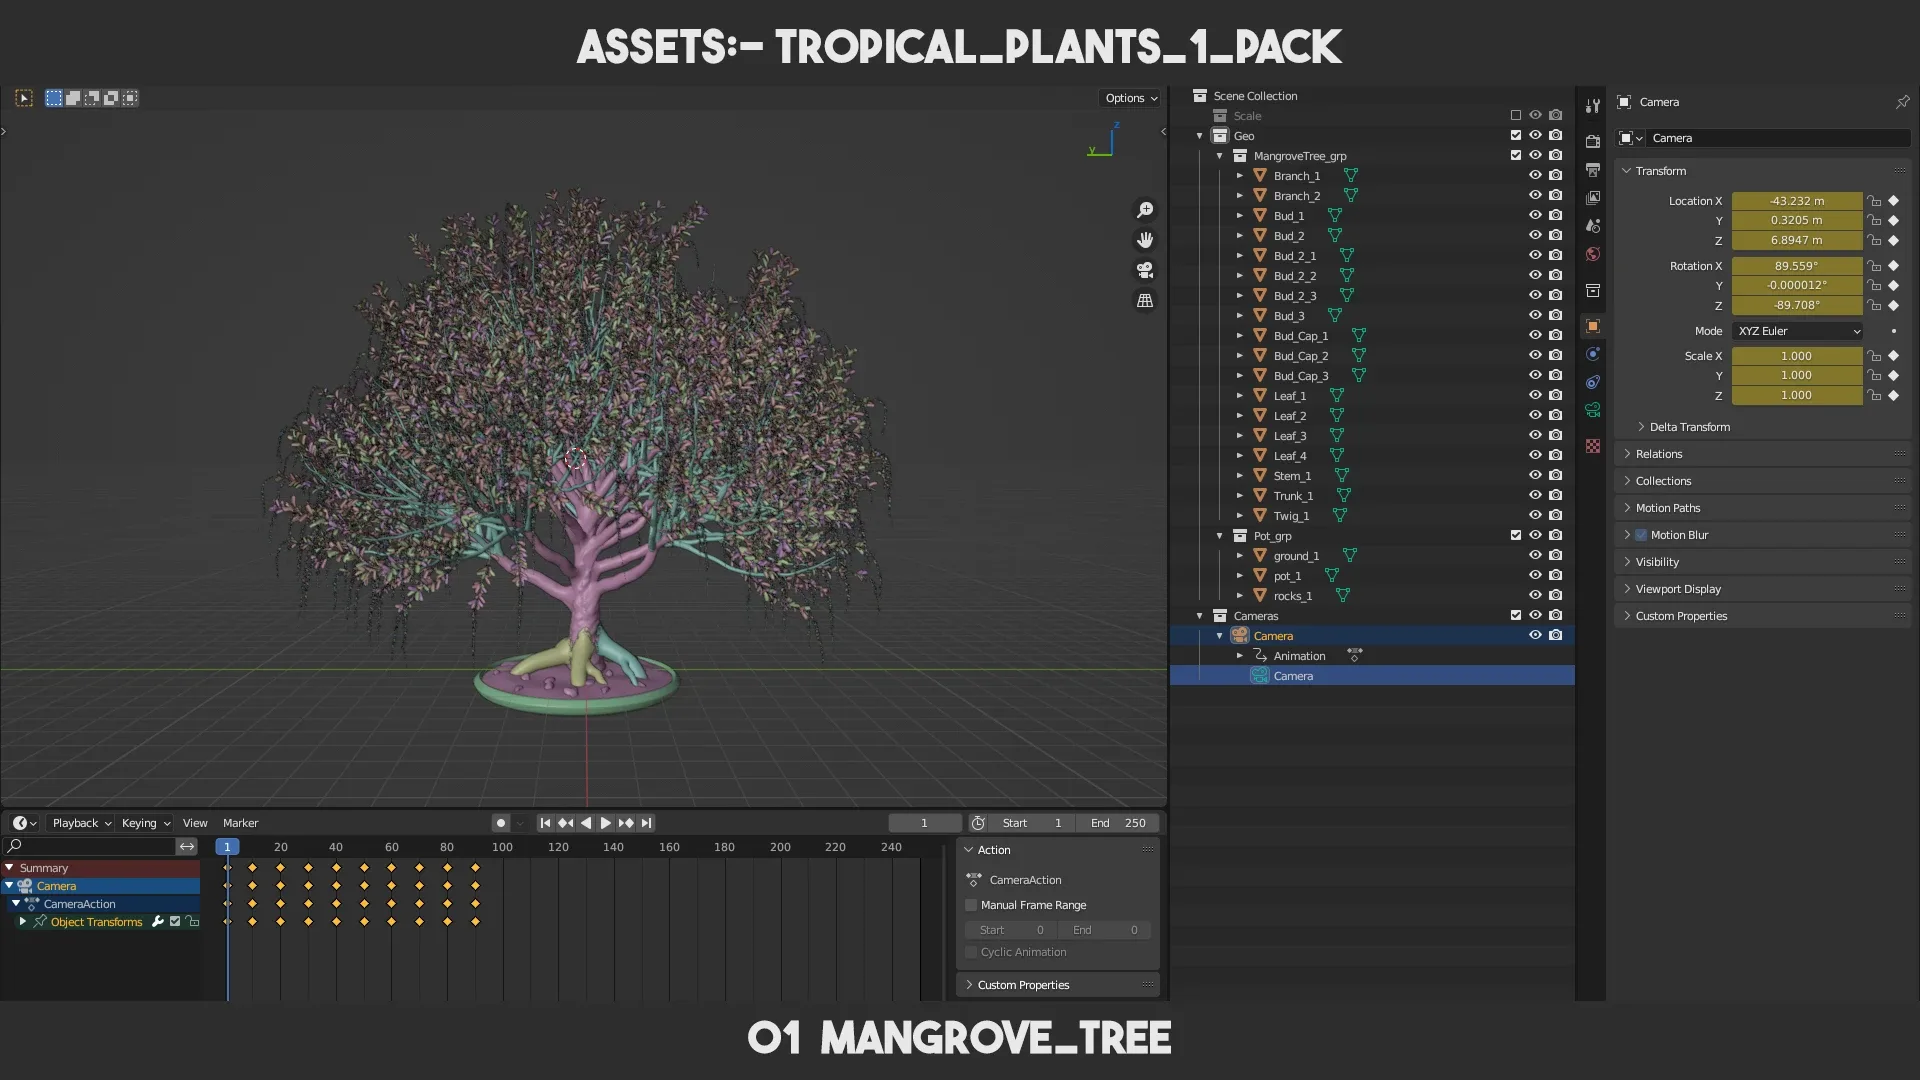Open the Object Constraints properties tab
1920x1080 pixels.
click(x=1593, y=382)
